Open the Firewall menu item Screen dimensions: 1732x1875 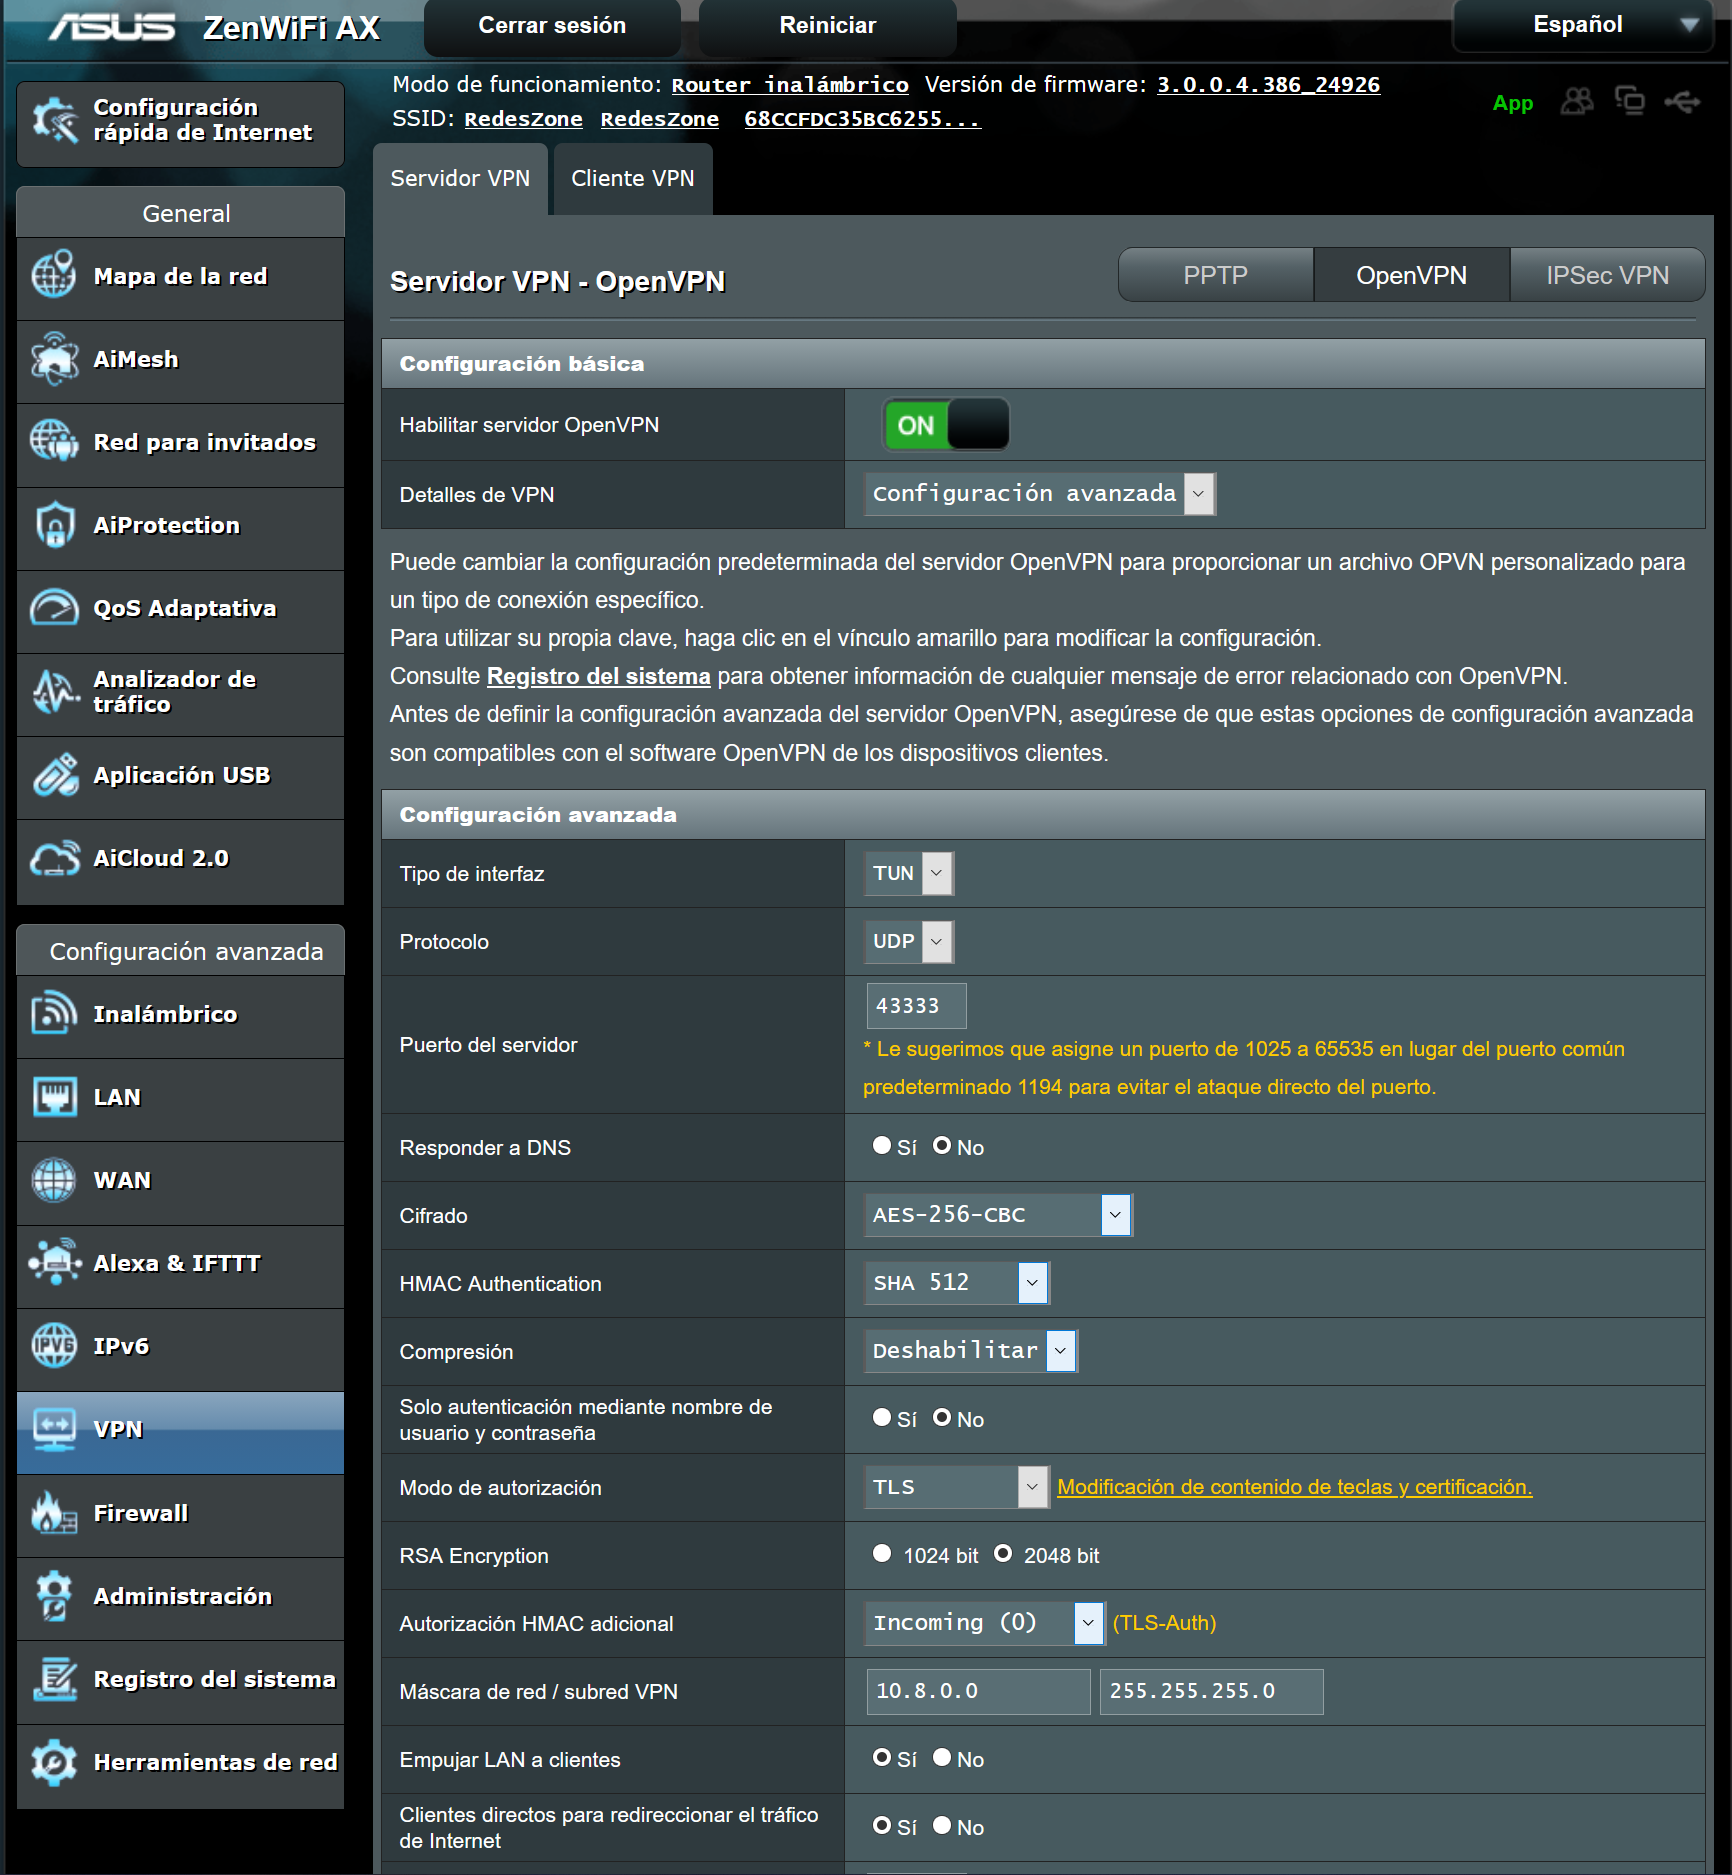pos(180,1513)
